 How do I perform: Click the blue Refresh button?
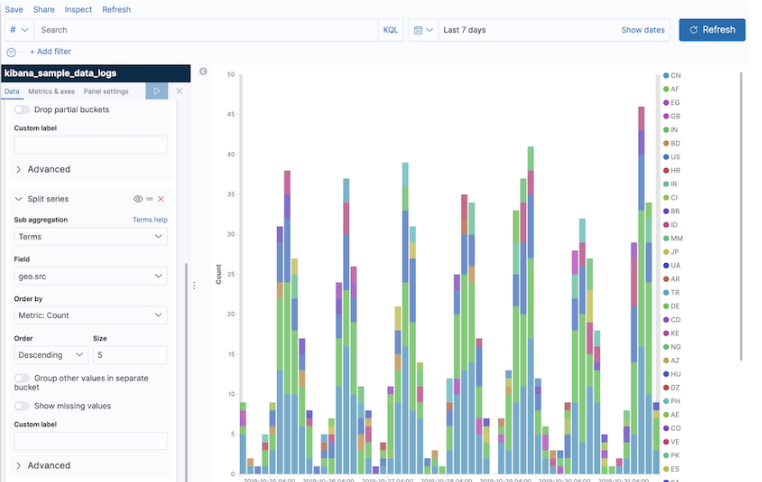coord(712,30)
